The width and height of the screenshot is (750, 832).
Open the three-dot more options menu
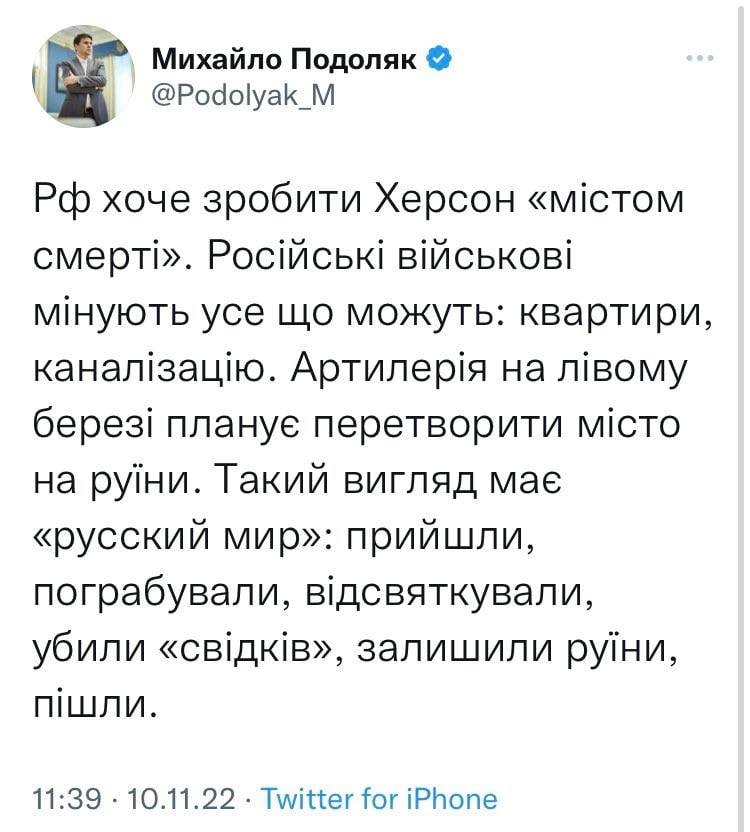[699, 59]
